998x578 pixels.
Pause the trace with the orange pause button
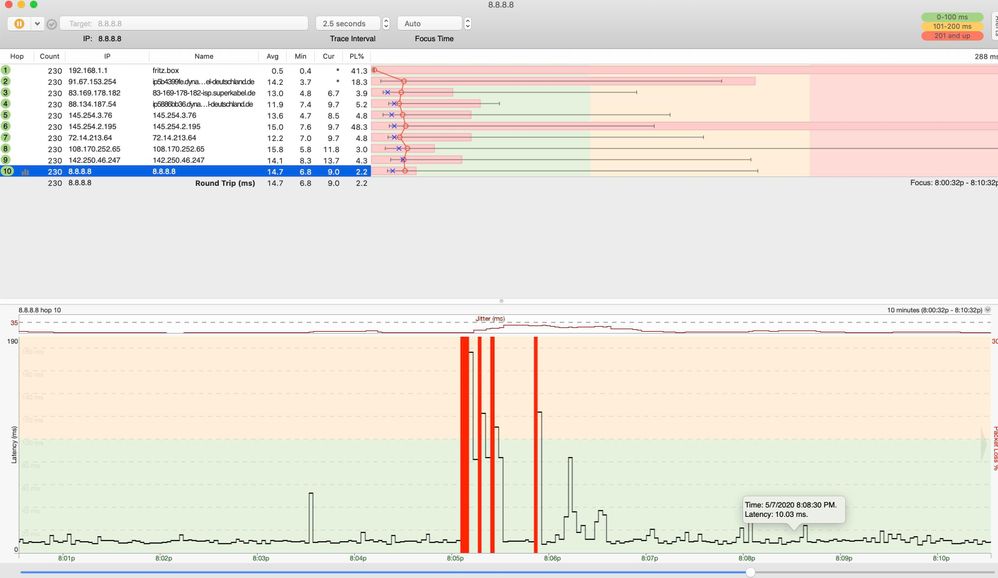point(19,24)
